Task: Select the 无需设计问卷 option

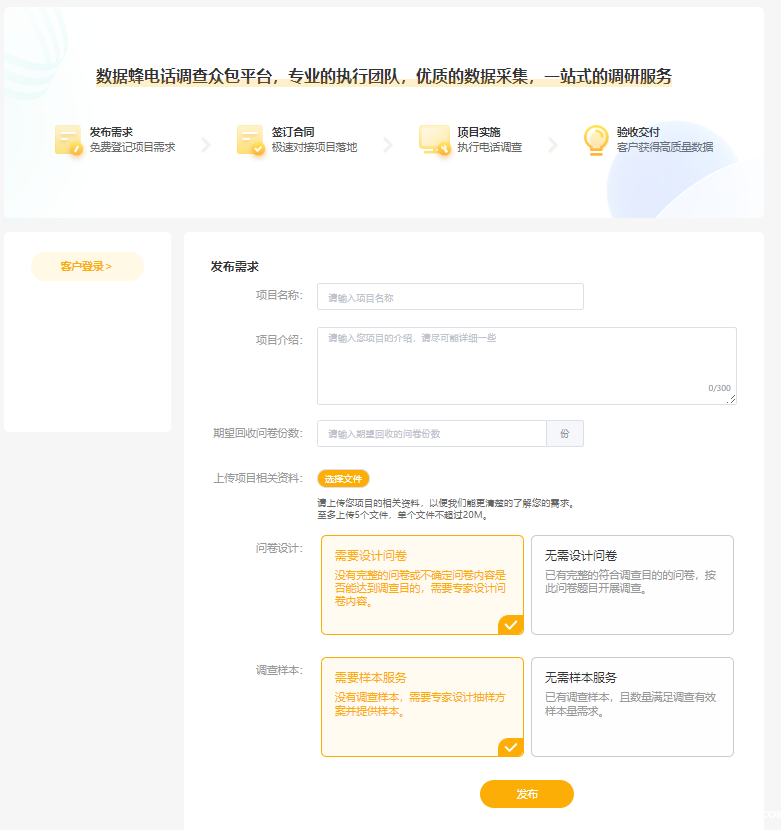Action: pos(632,584)
